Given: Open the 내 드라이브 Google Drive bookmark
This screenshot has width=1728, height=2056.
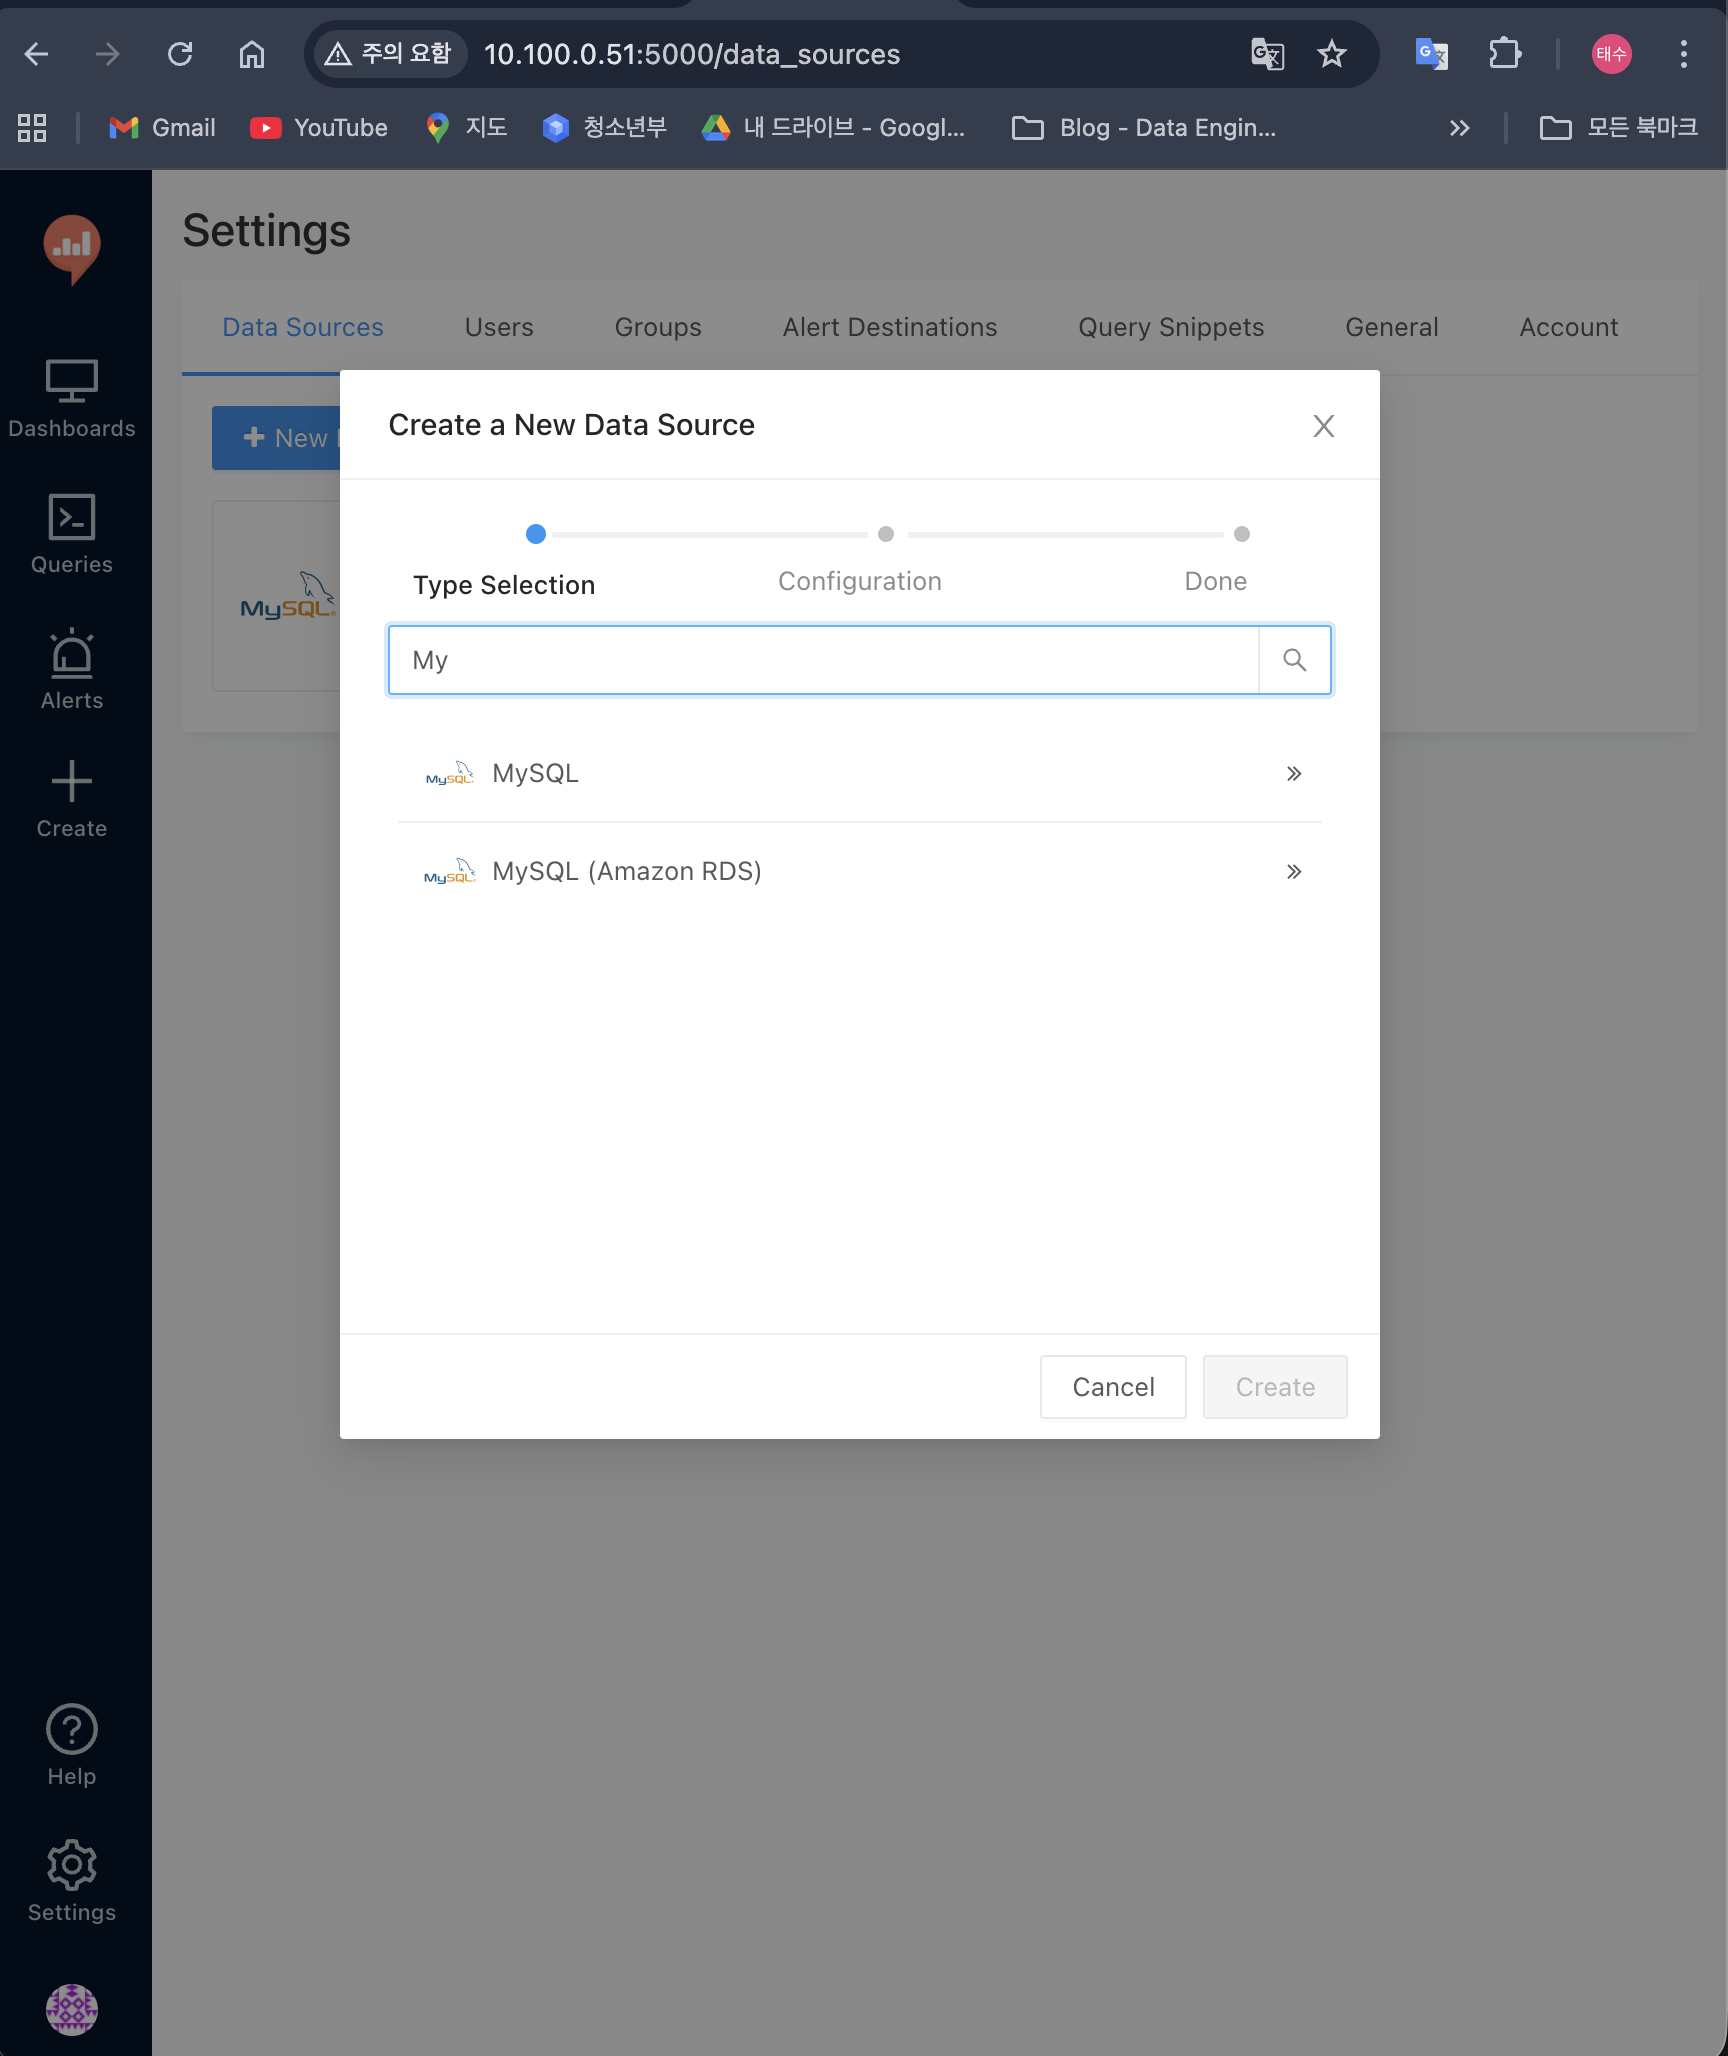Looking at the screenshot, I should [833, 128].
